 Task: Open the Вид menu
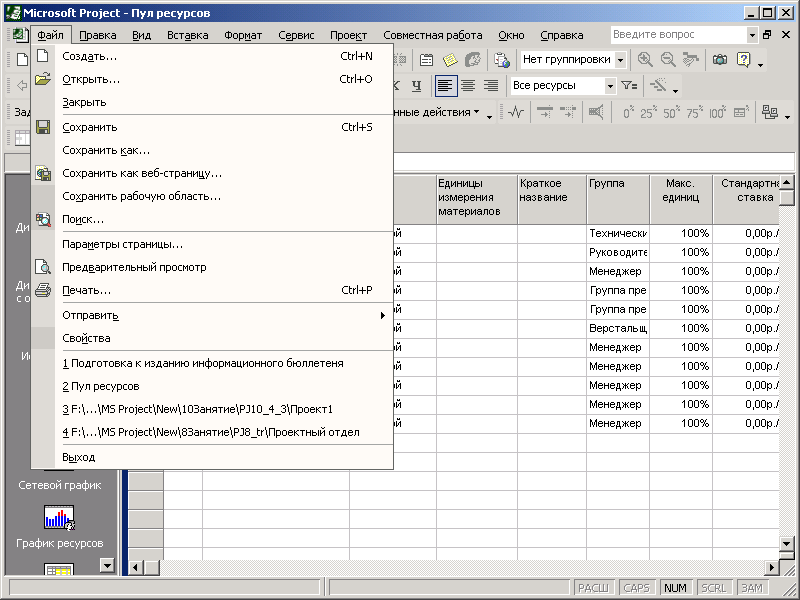(x=141, y=35)
